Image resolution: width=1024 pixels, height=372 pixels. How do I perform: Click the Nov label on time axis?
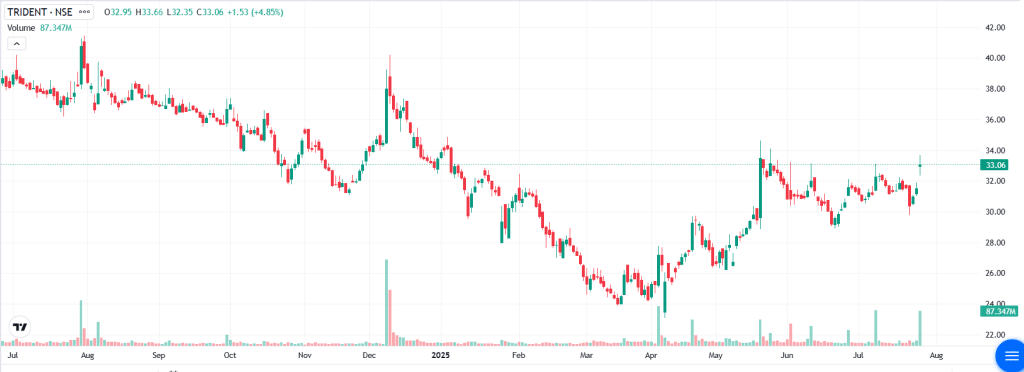(305, 356)
